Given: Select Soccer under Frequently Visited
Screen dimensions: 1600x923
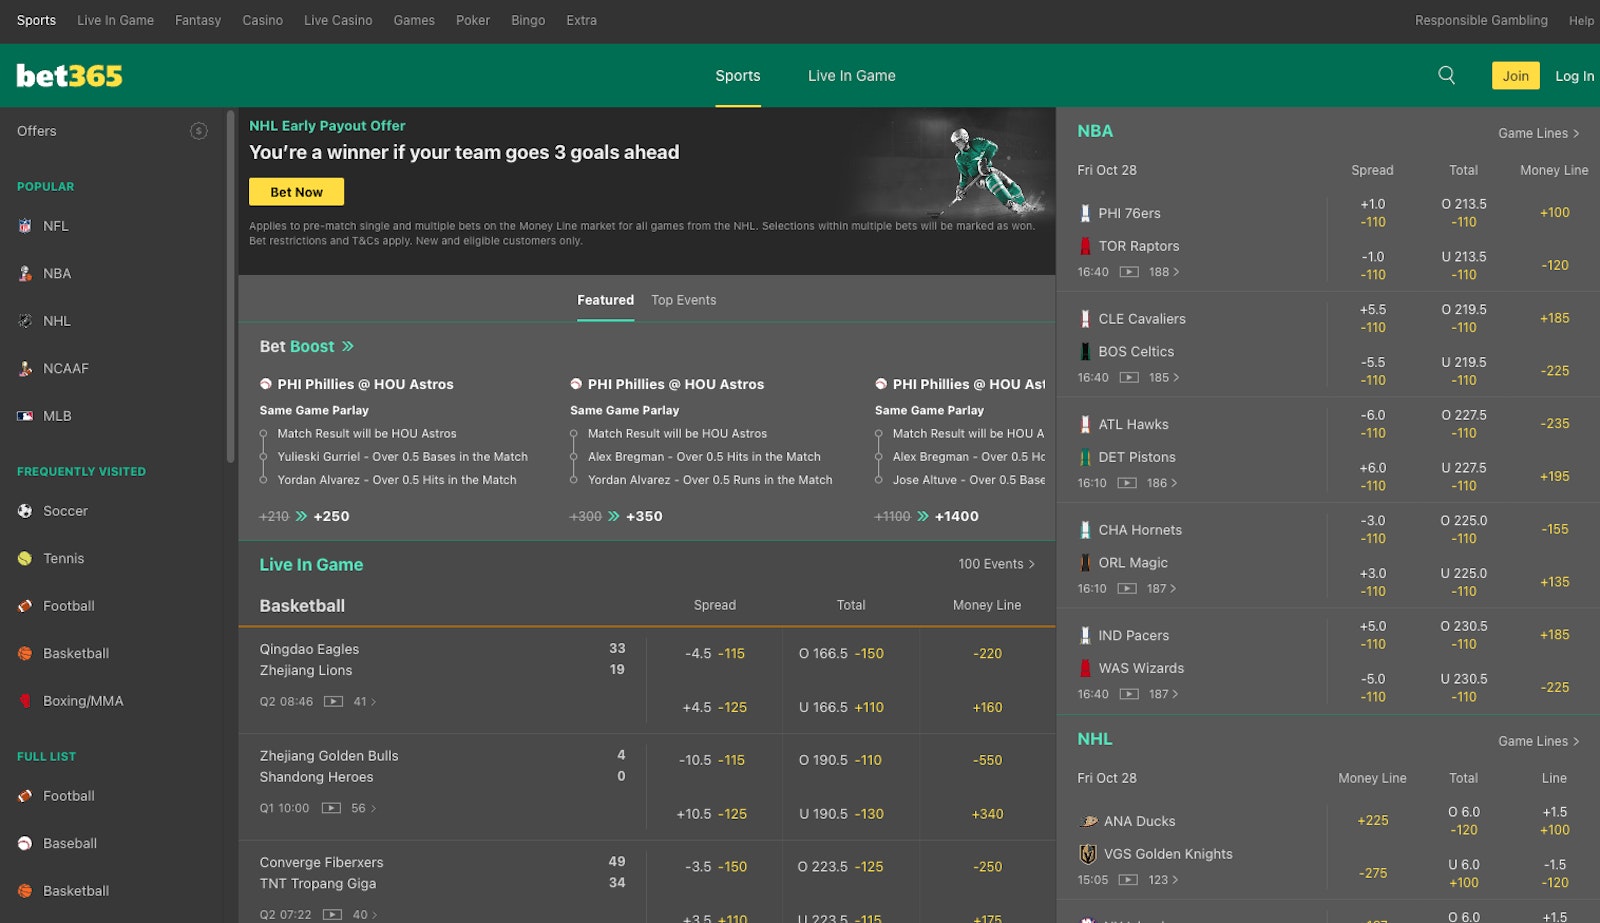Looking at the screenshot, I should [65, 510].
